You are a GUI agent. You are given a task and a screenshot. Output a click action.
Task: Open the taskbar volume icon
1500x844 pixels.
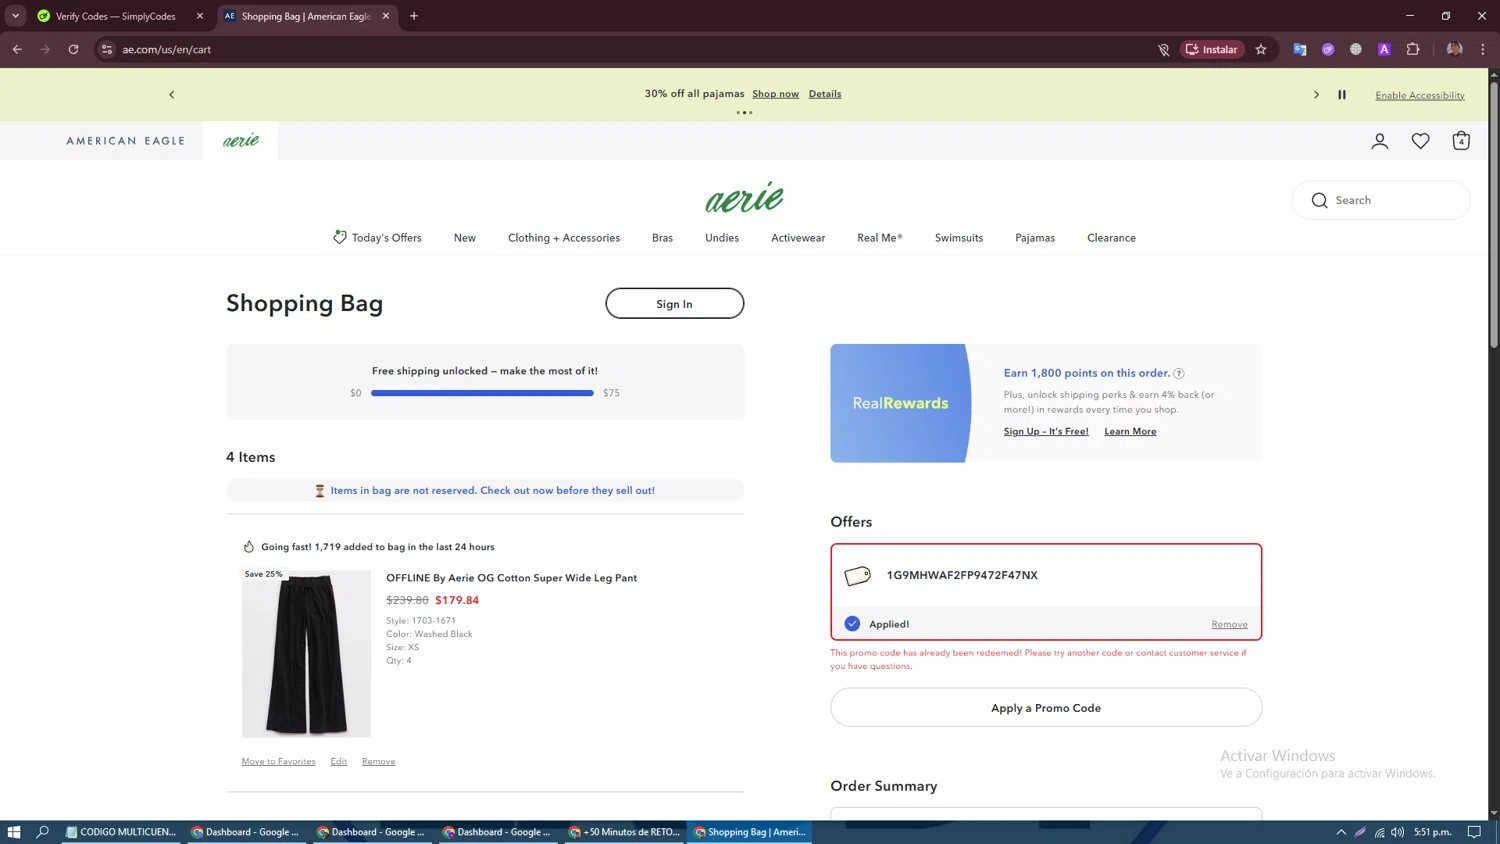pyautogui.click(x=1397, y=832)
